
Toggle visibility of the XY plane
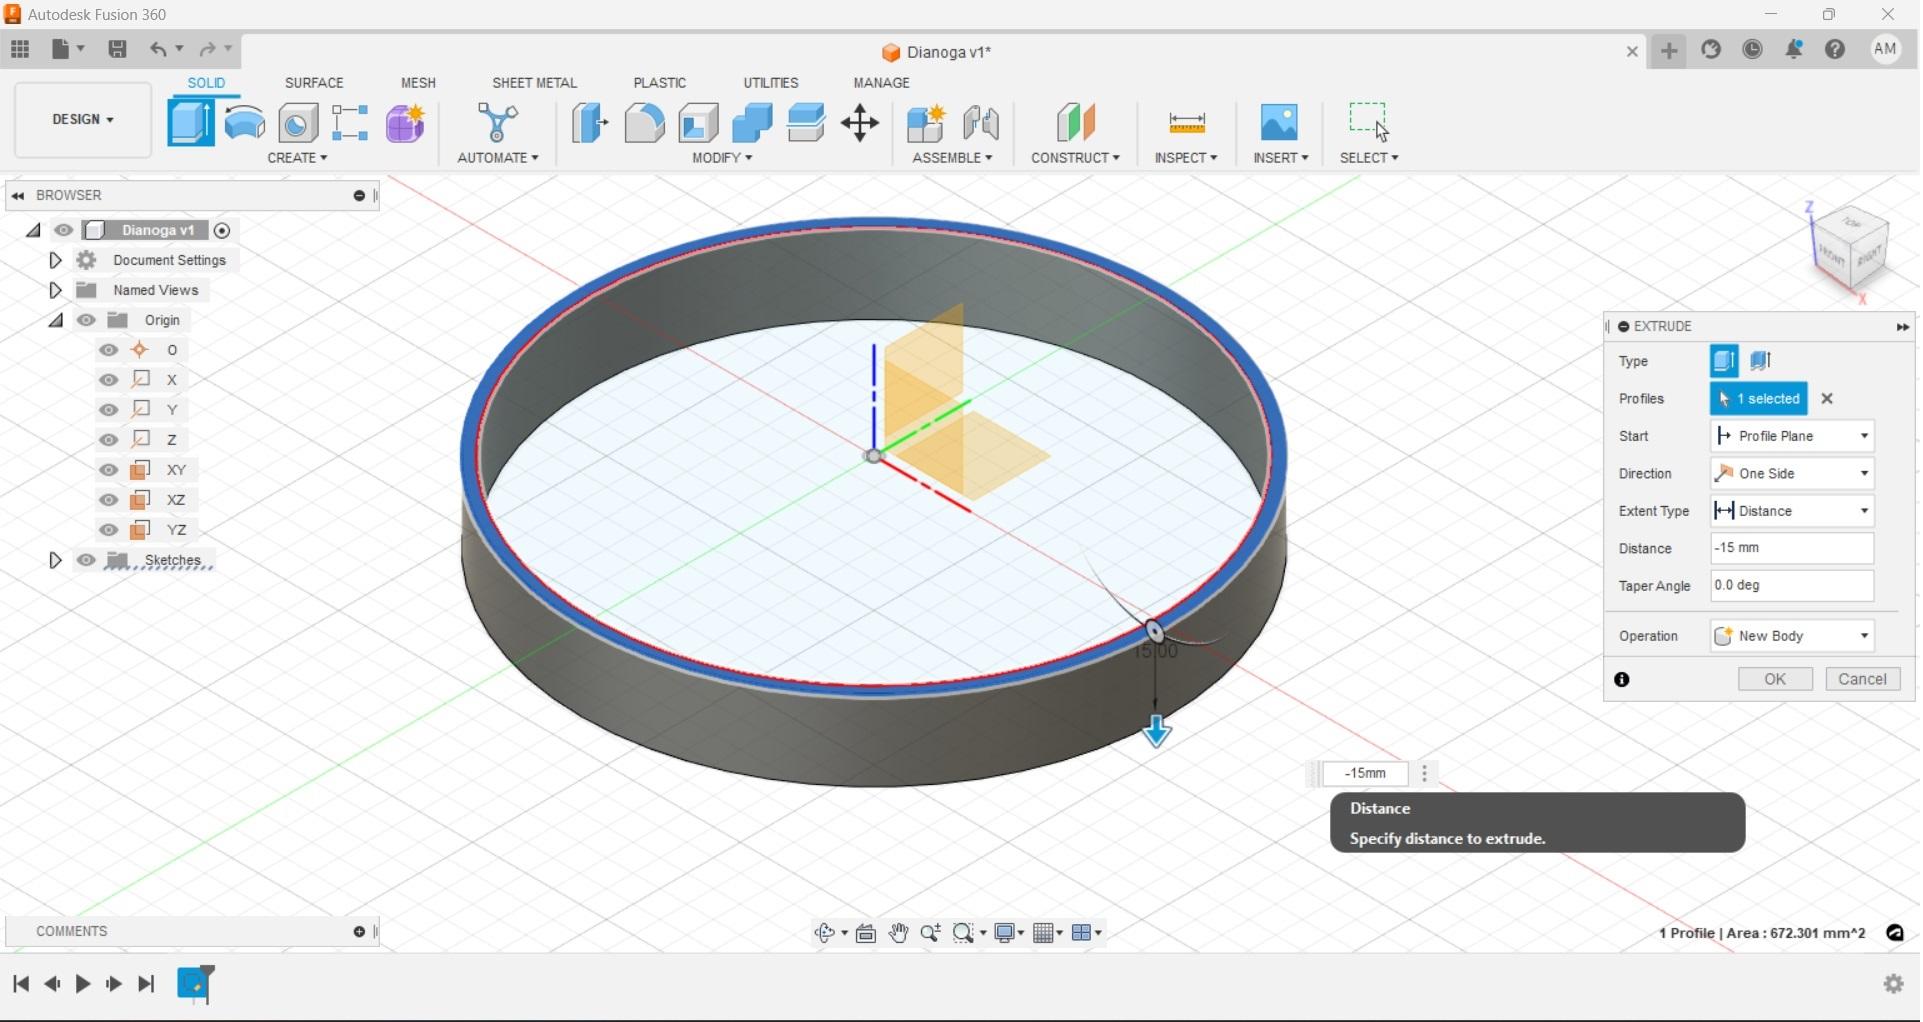pos(108,469)
